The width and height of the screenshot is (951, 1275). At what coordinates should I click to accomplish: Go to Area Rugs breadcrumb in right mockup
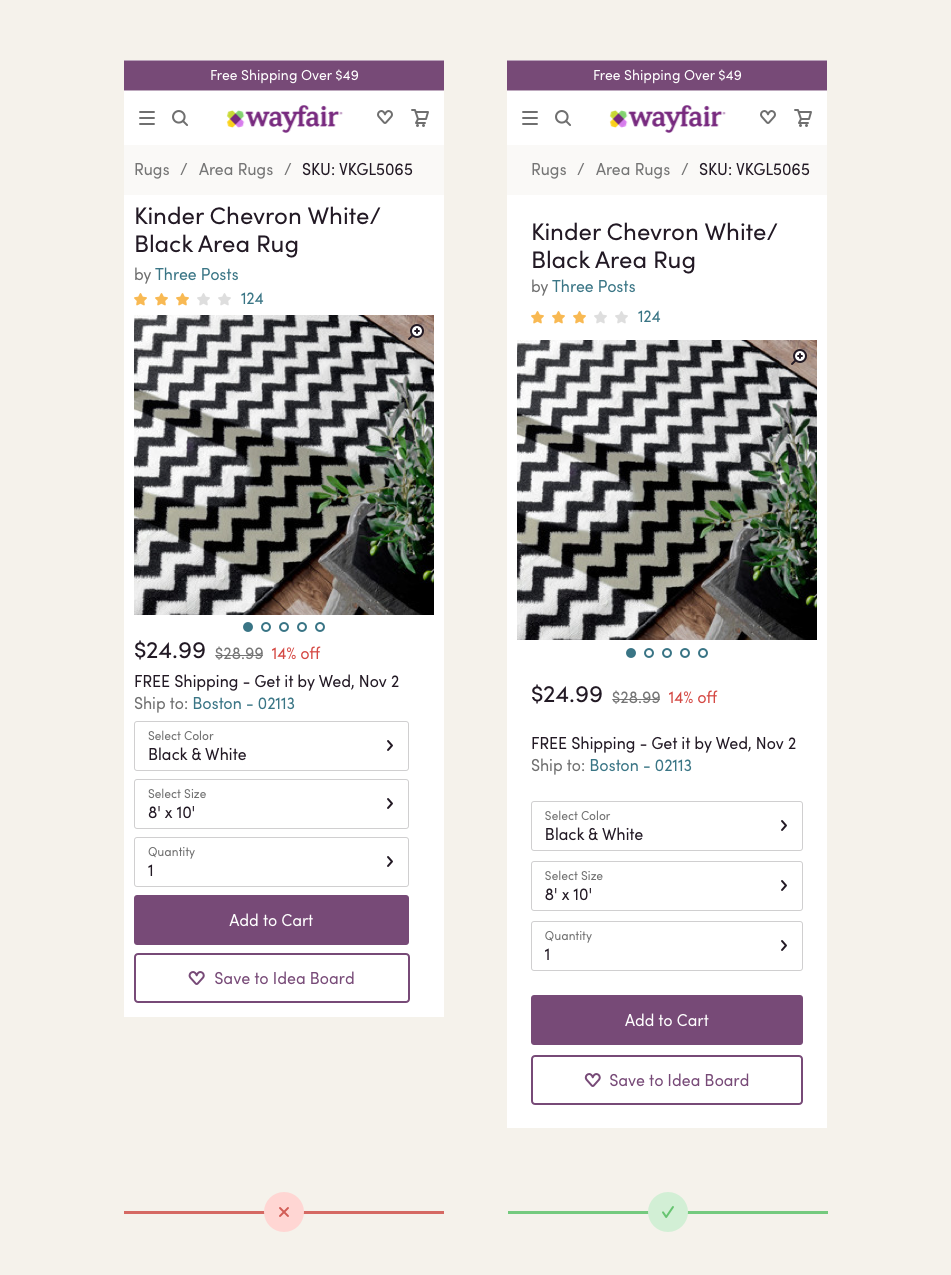click(x=633, y=169)
